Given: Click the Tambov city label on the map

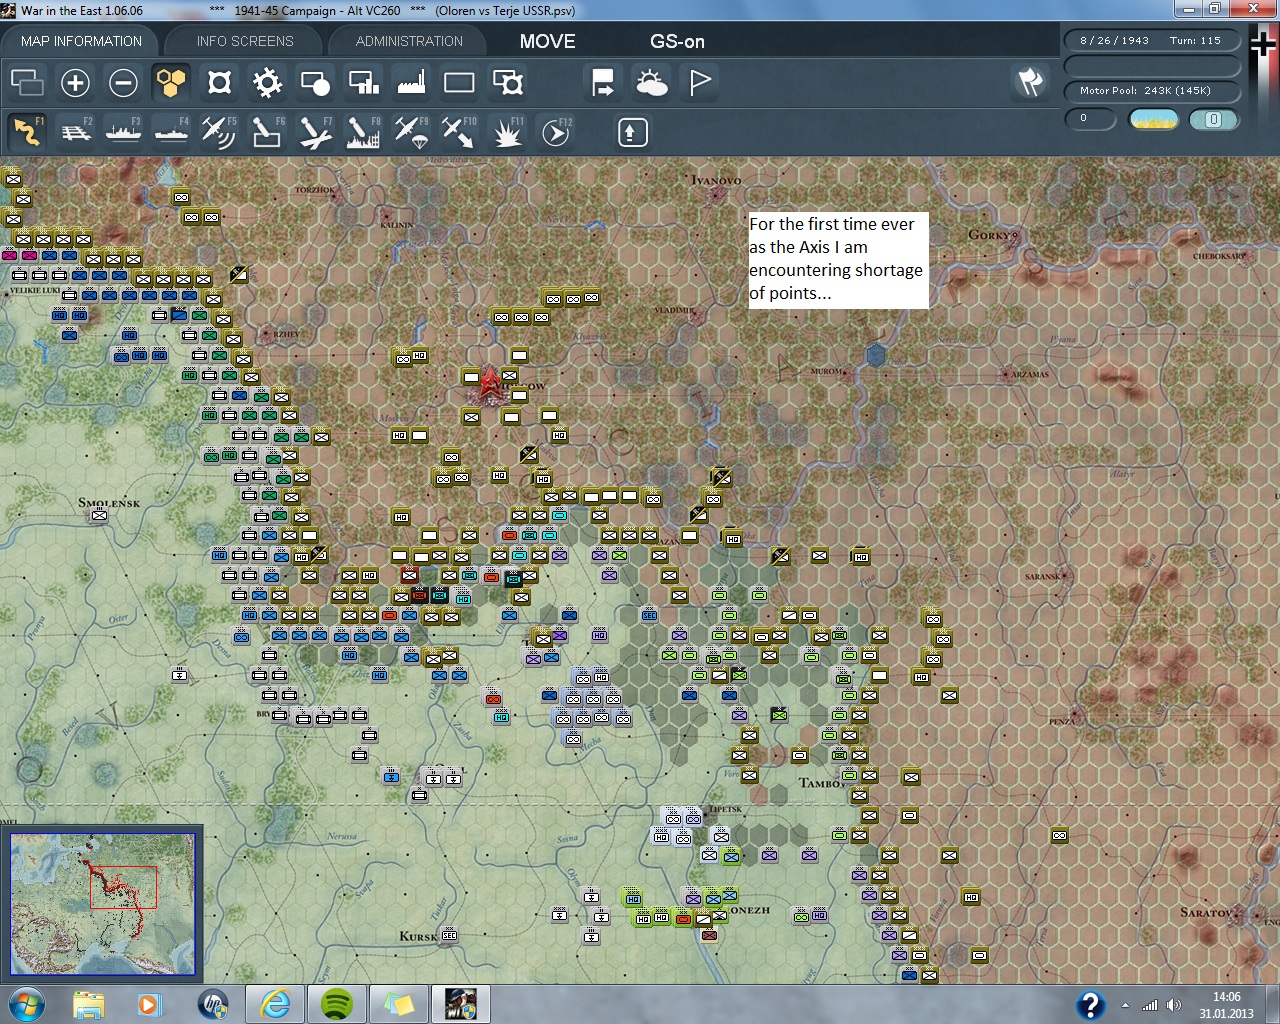Looking at the screenshot, I should (822, 783).
